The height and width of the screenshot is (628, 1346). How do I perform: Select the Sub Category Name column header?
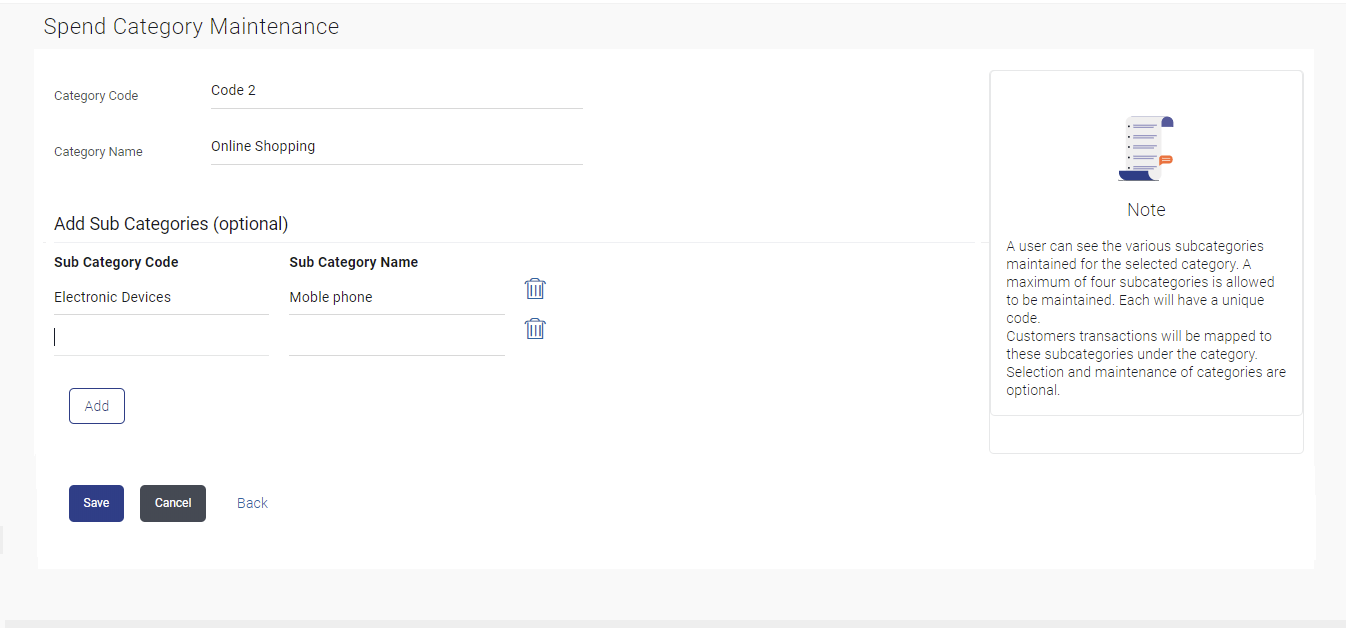(x=354, y=262)
